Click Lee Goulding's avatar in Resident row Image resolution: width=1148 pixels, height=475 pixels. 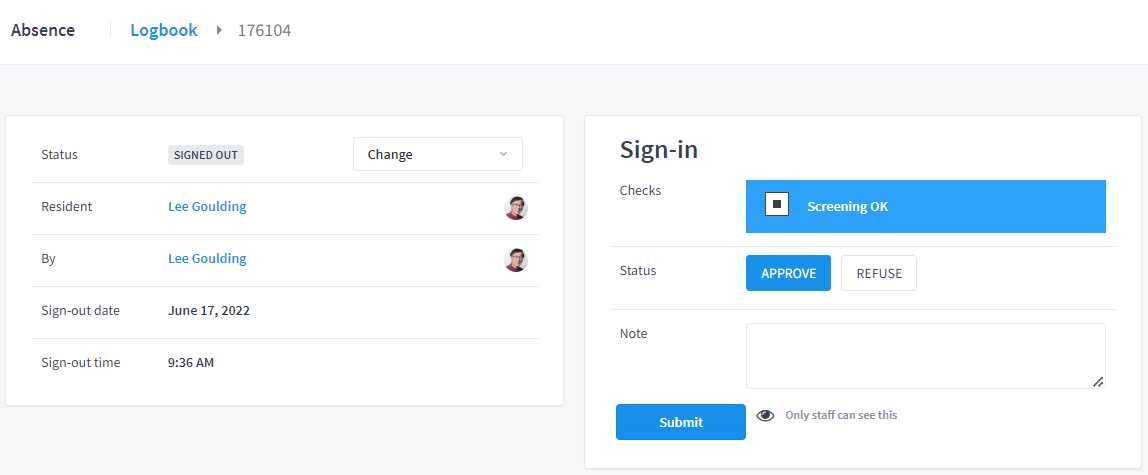[516, 208]
